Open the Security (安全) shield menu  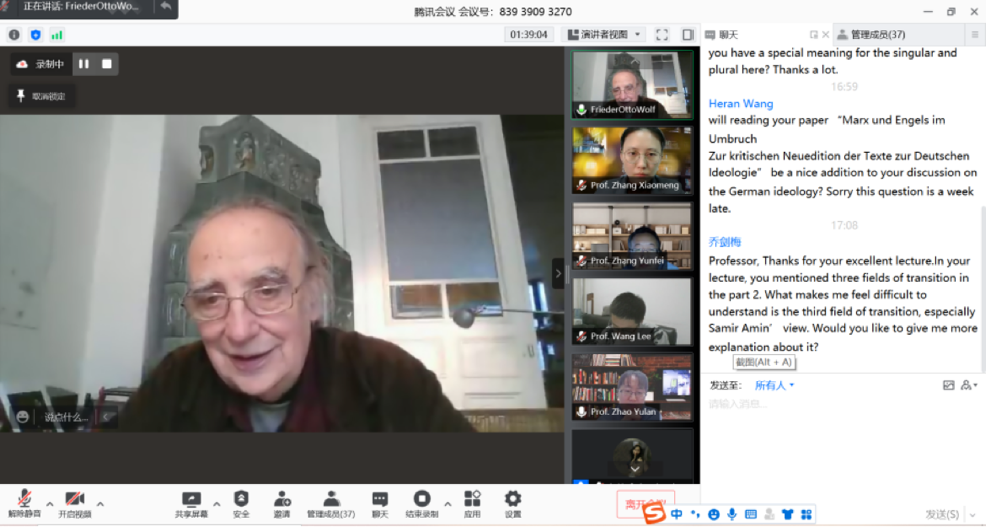(241, 503)
